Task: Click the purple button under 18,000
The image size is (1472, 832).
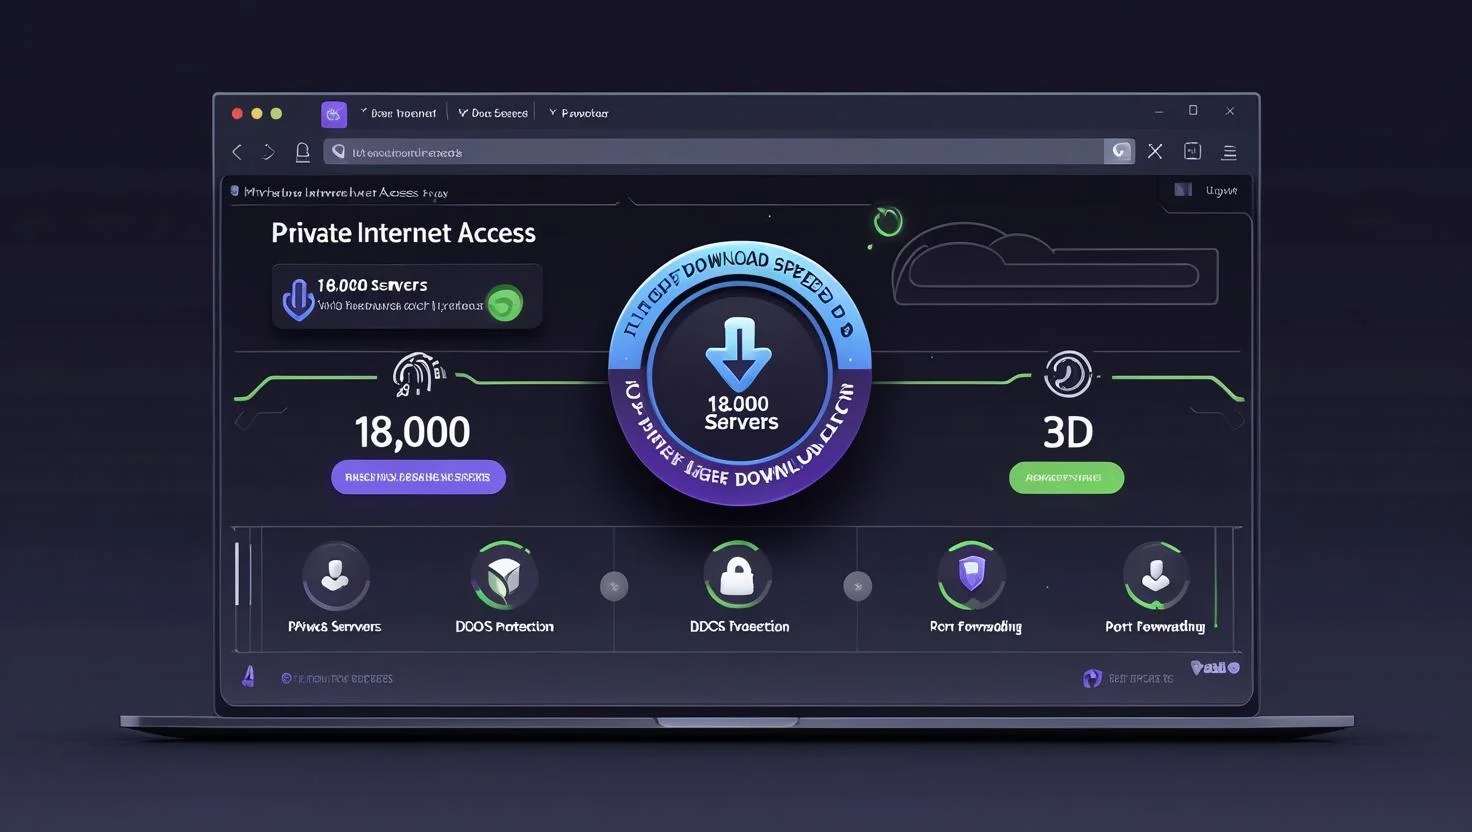Action: tap(418, 477)
